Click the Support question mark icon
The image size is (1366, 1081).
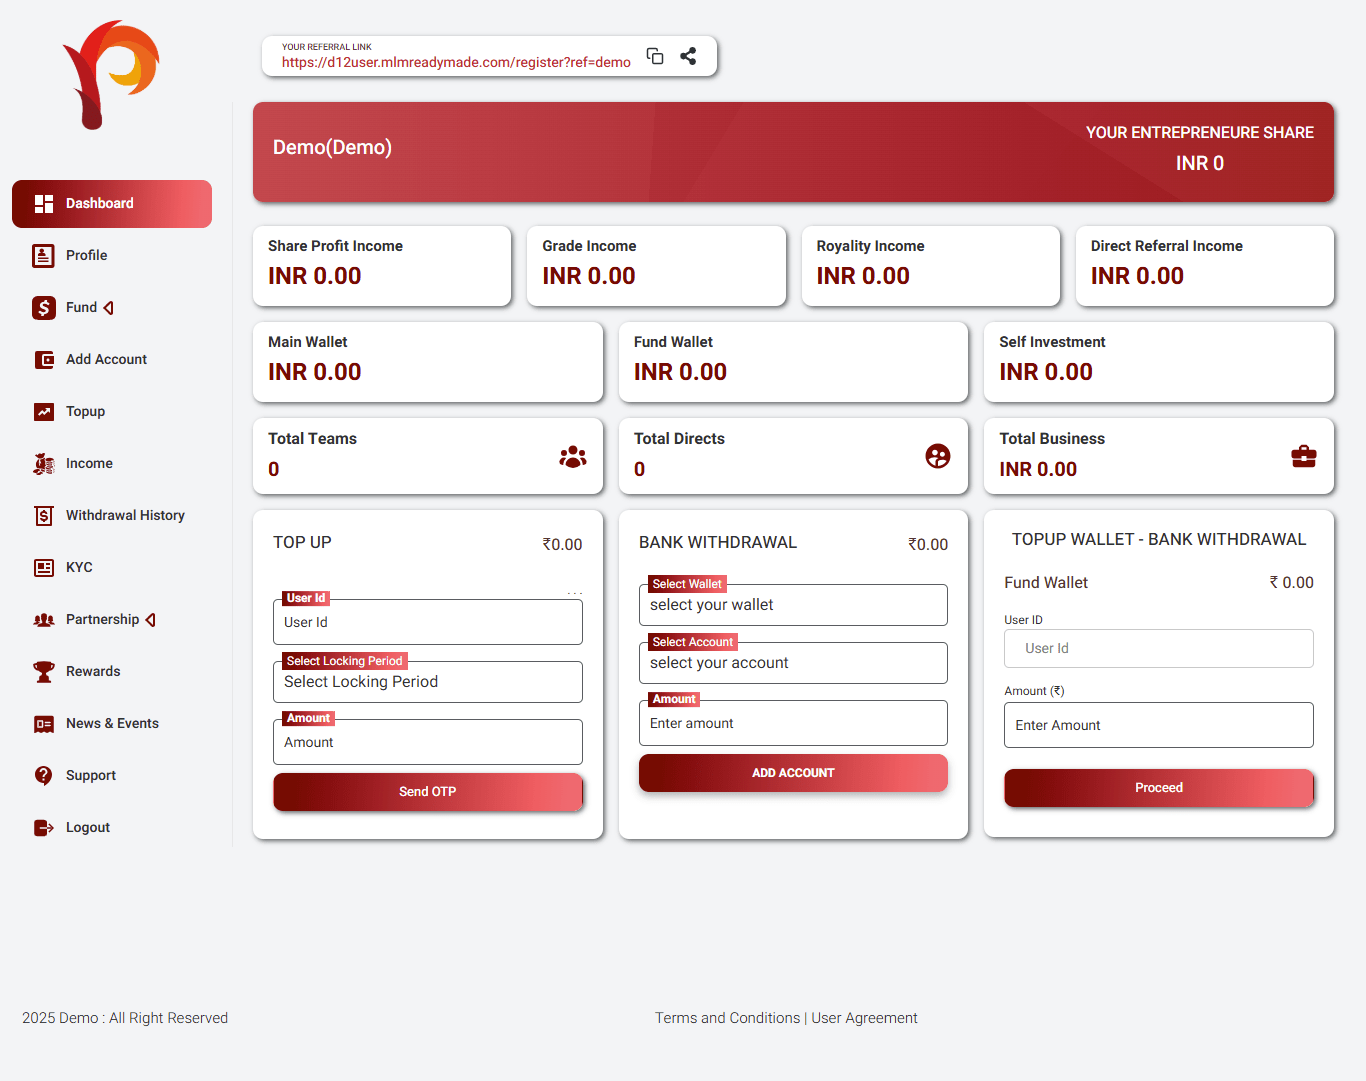[44, 776]
